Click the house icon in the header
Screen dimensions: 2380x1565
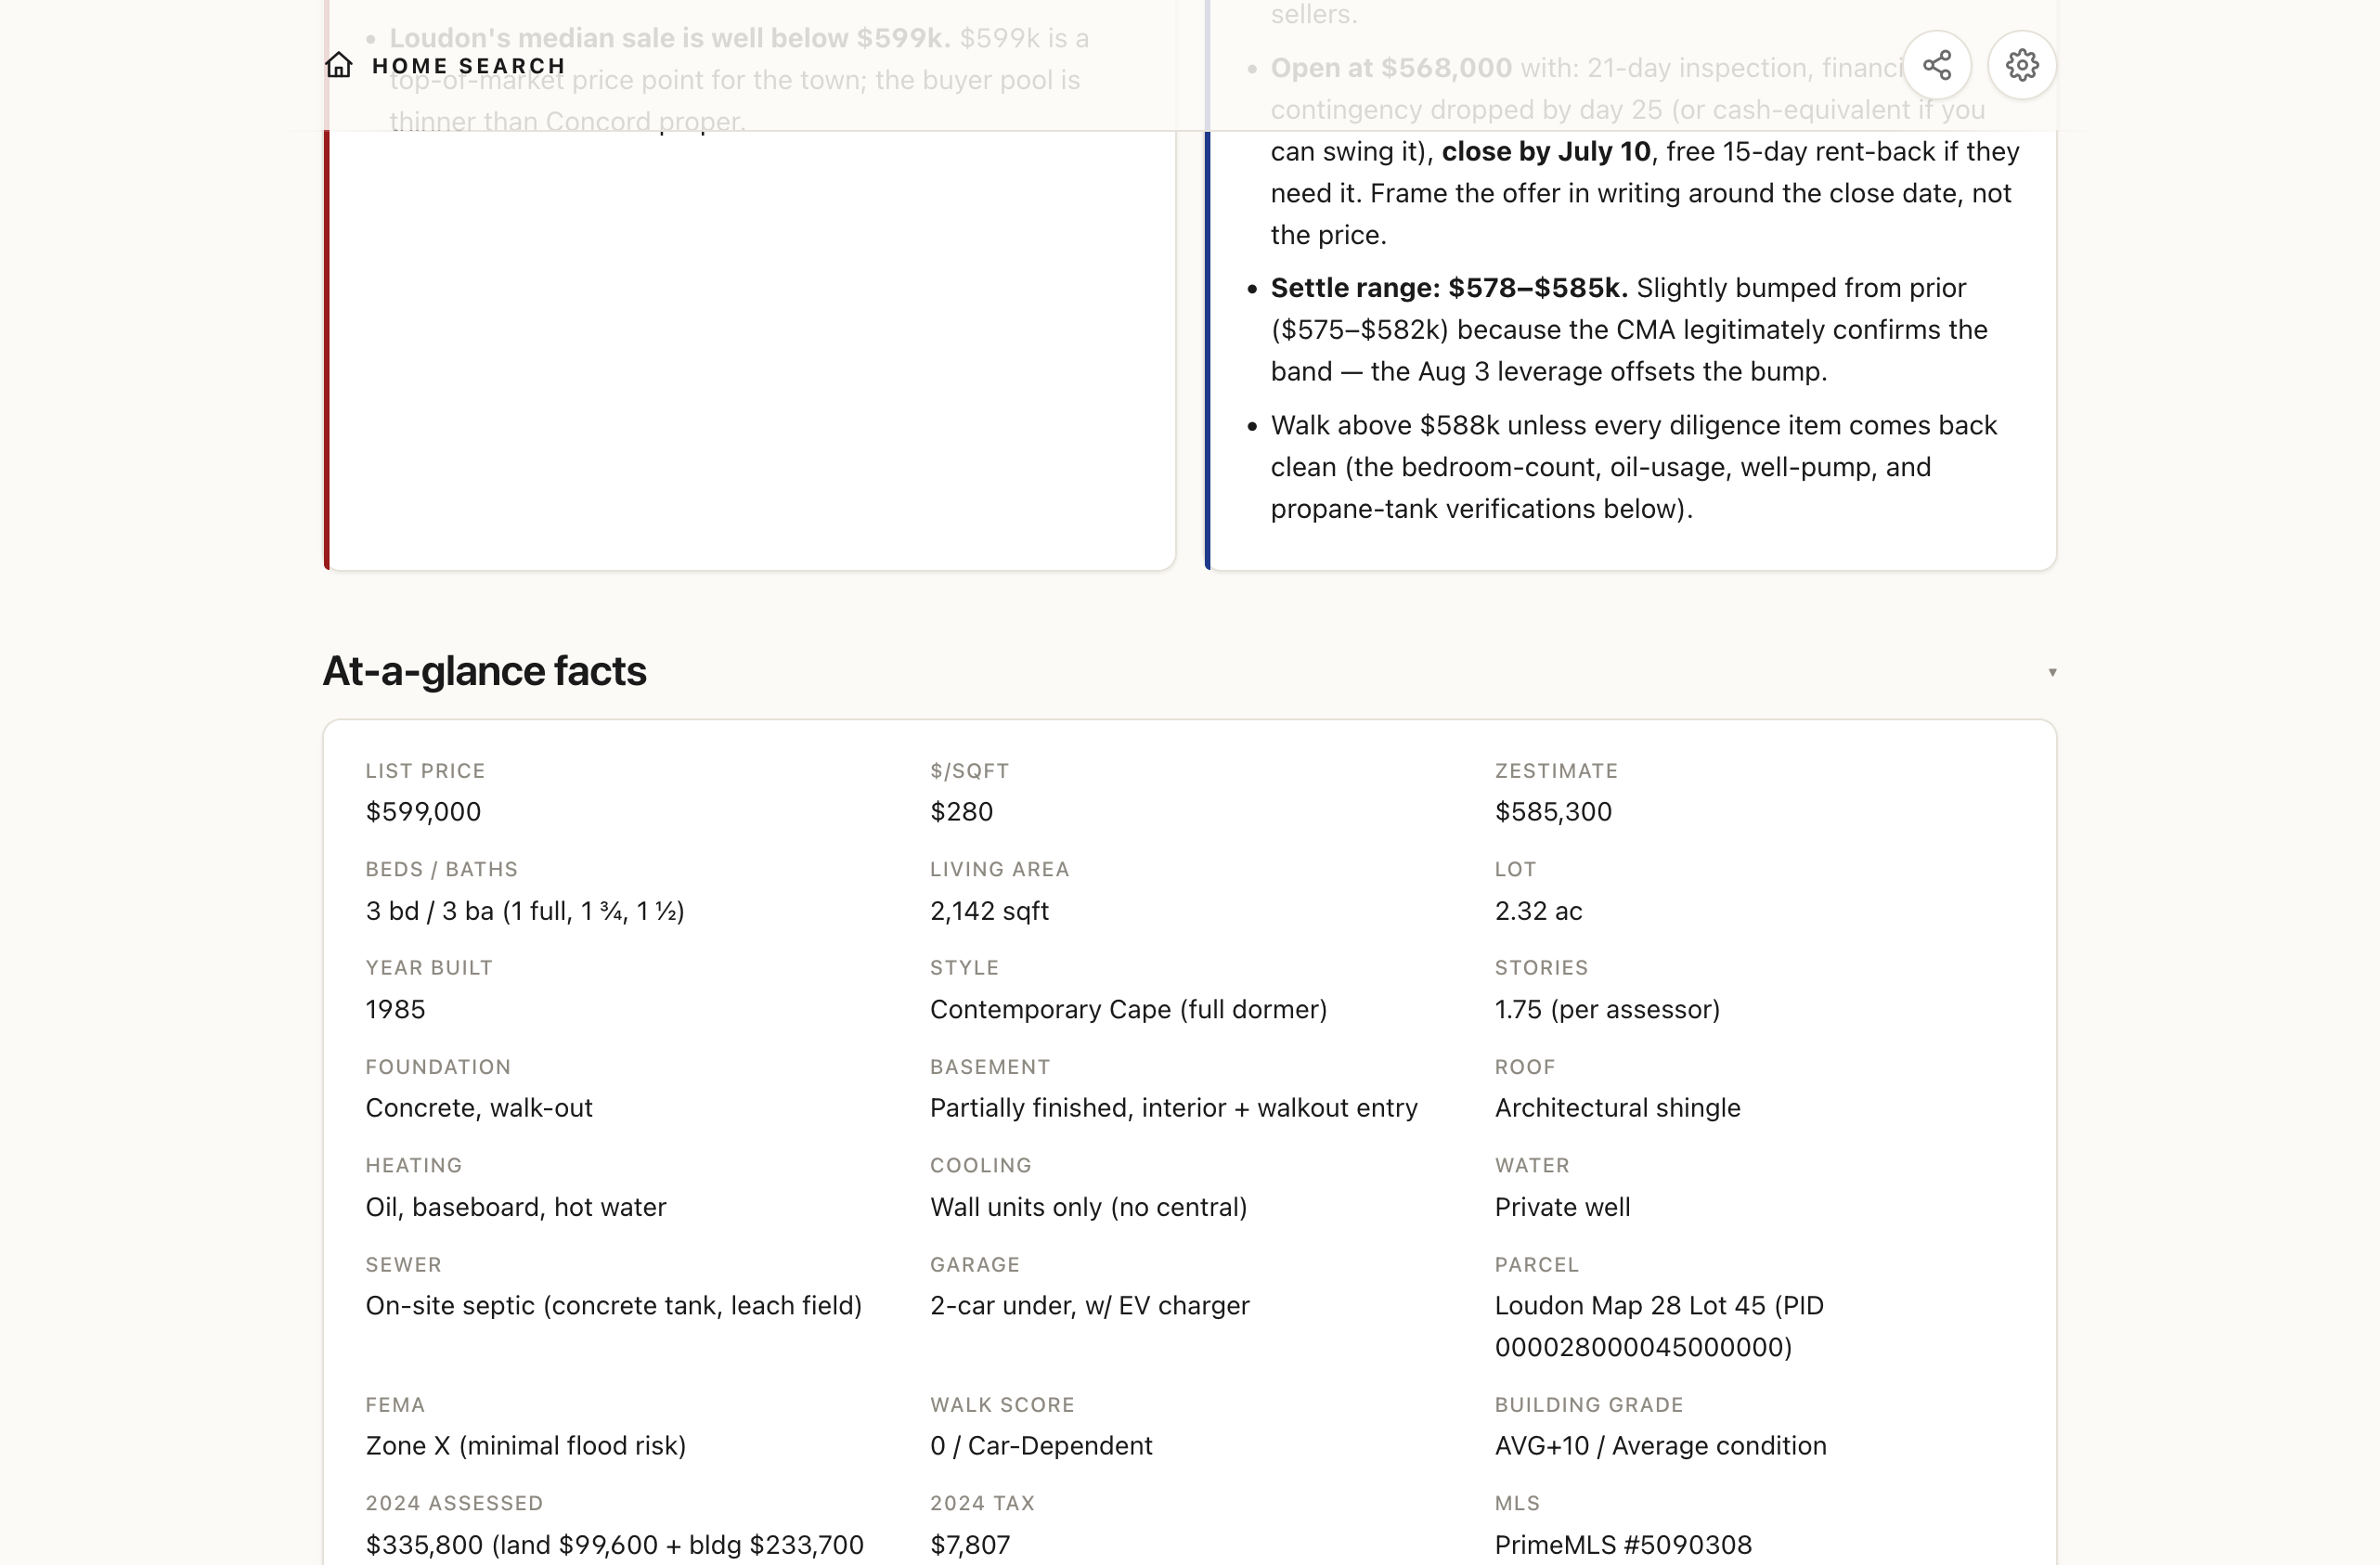pos(339,65)
